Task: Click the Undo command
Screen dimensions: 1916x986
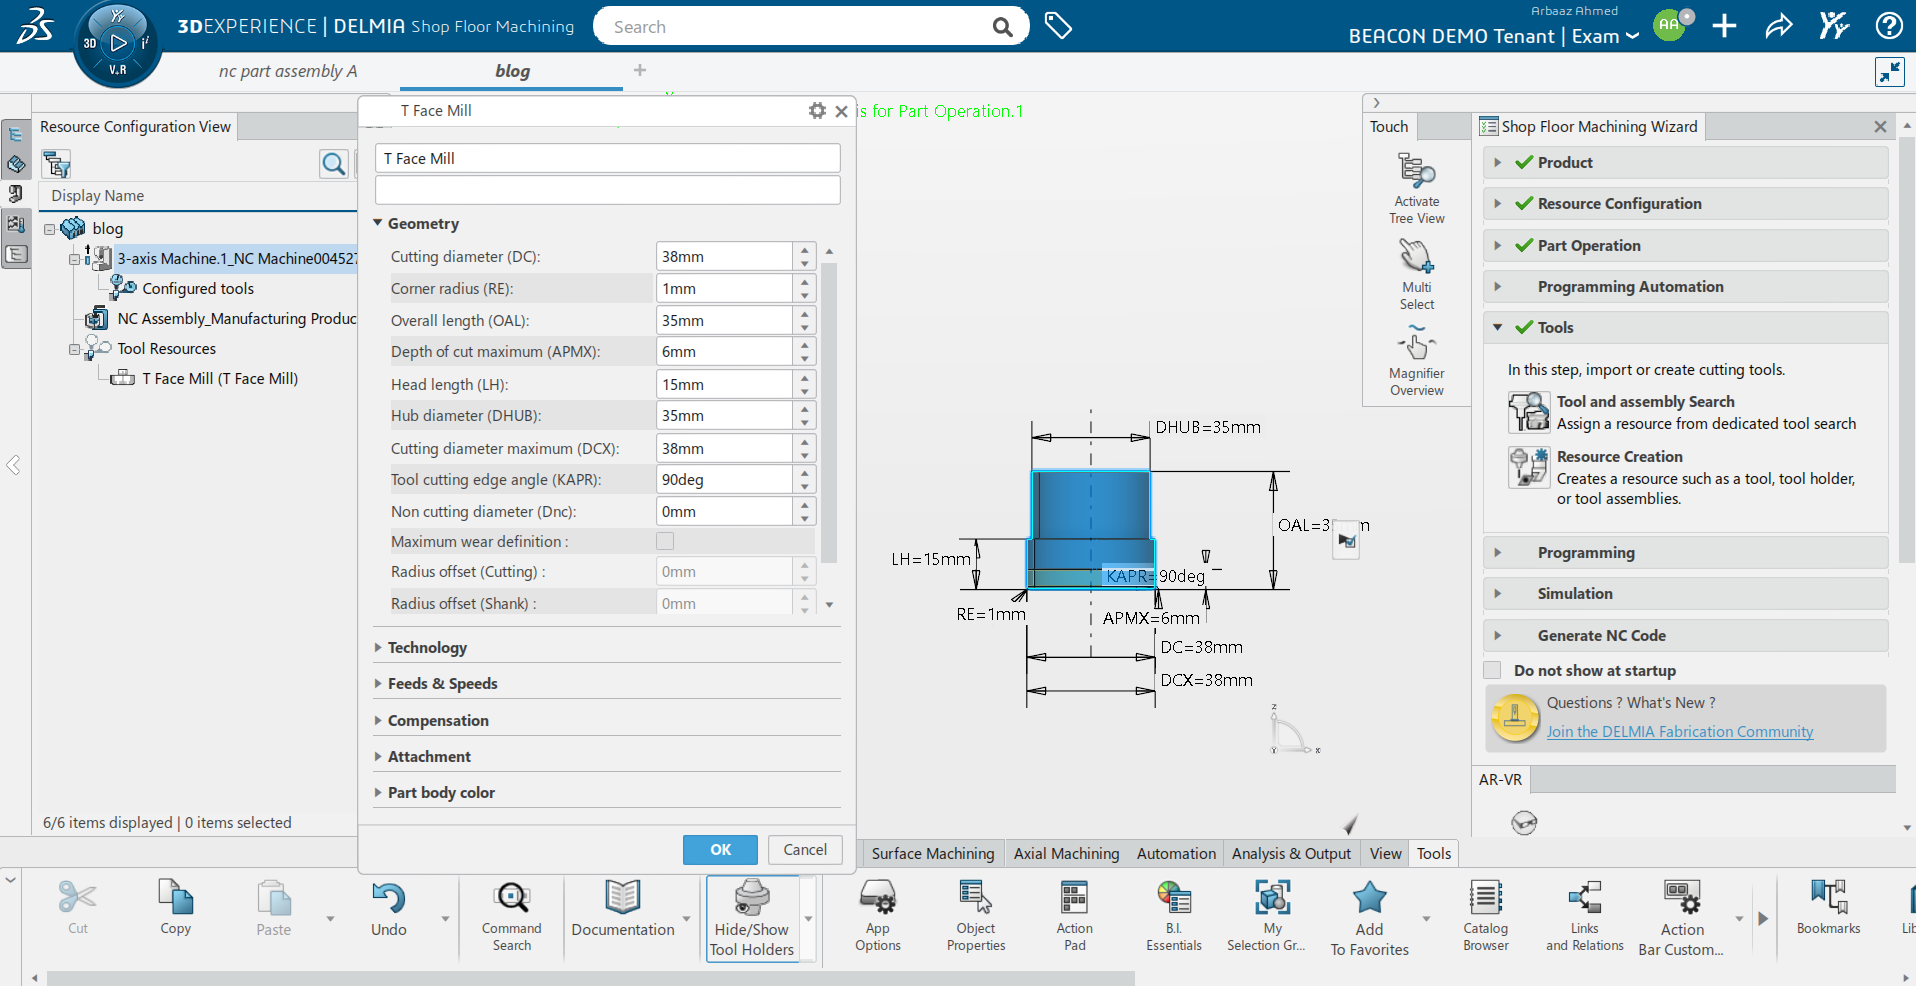Action: click(389, 907)
